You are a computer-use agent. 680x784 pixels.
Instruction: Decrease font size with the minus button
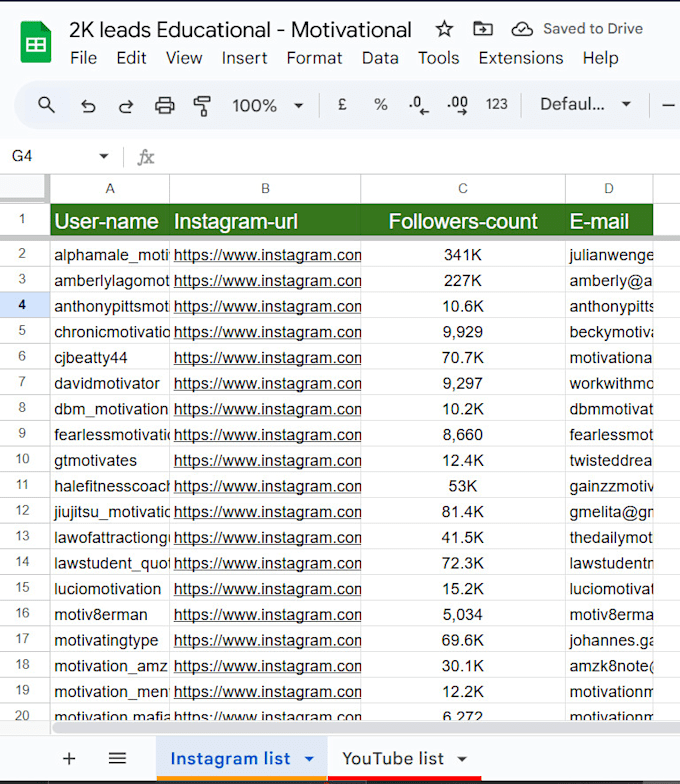click(668, 105)
